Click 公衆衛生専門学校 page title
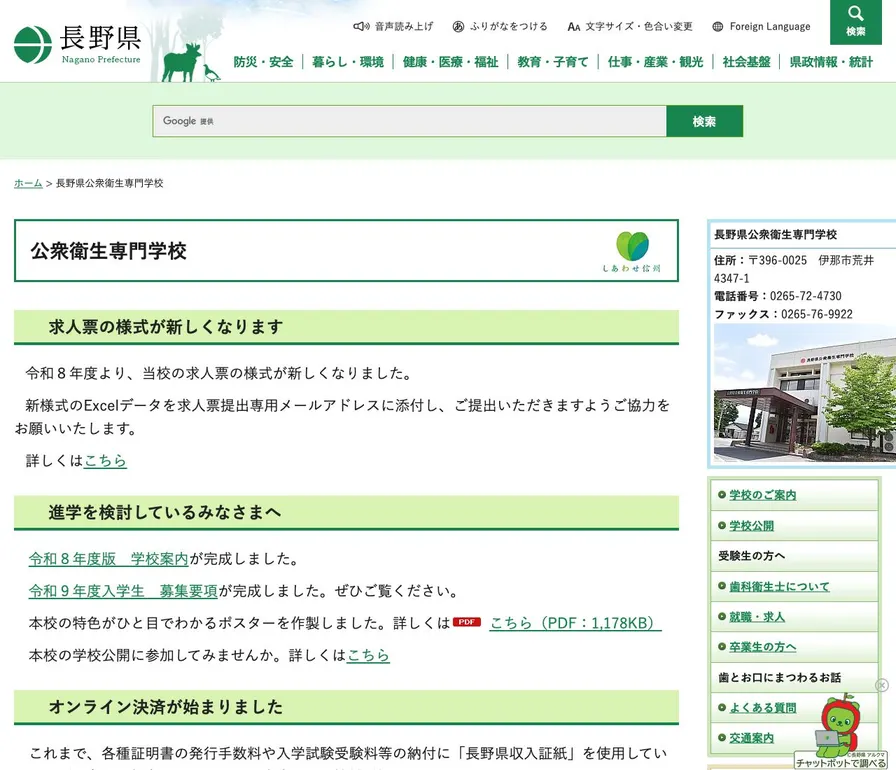 click(109, 251)
